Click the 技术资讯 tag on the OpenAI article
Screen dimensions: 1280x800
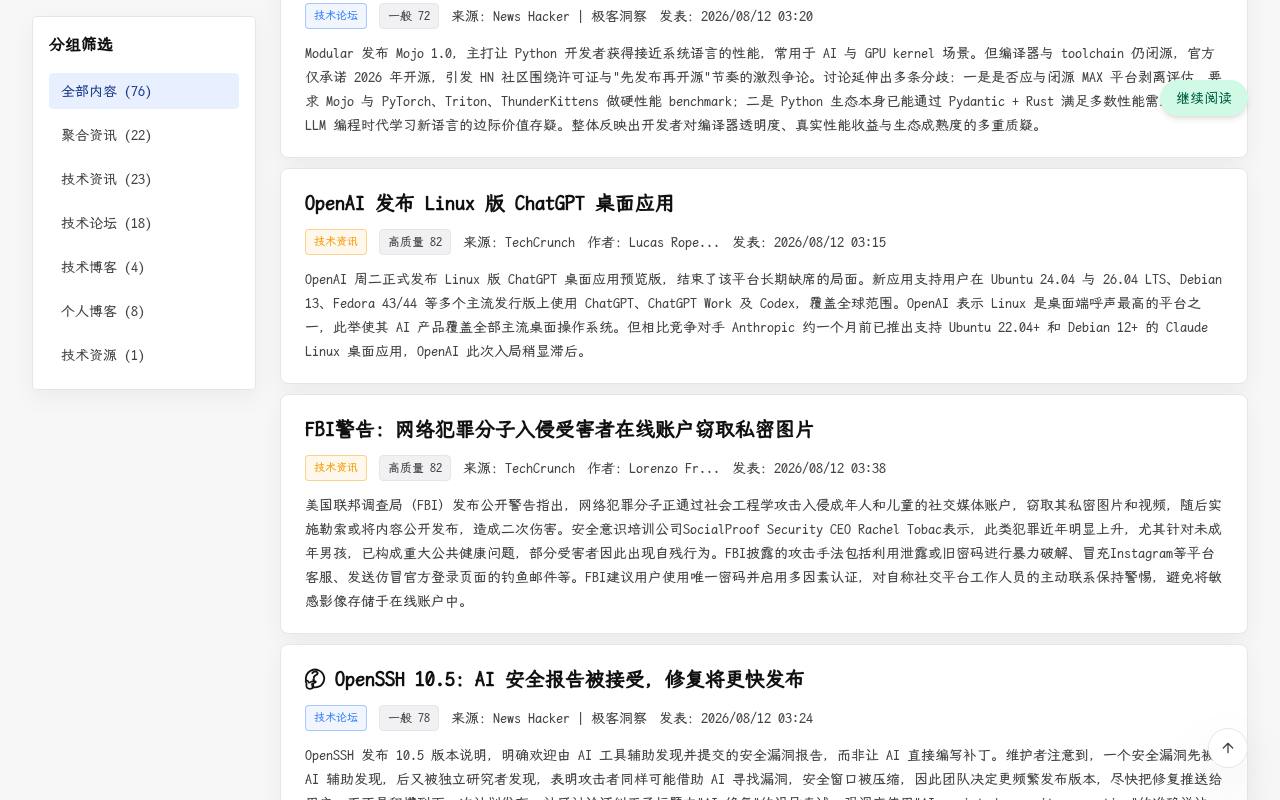tap(336, 242)
